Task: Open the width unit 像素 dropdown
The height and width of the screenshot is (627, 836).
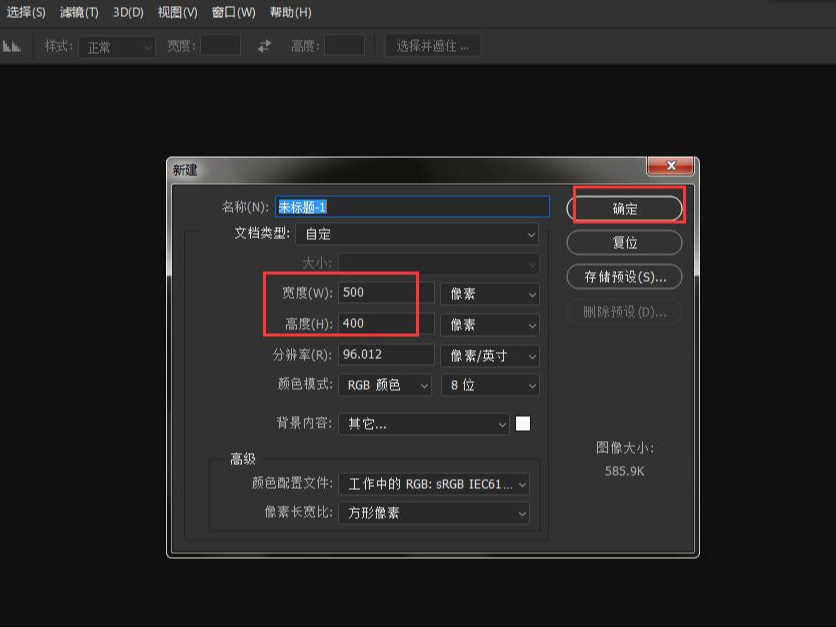Action: pos(489,293)
